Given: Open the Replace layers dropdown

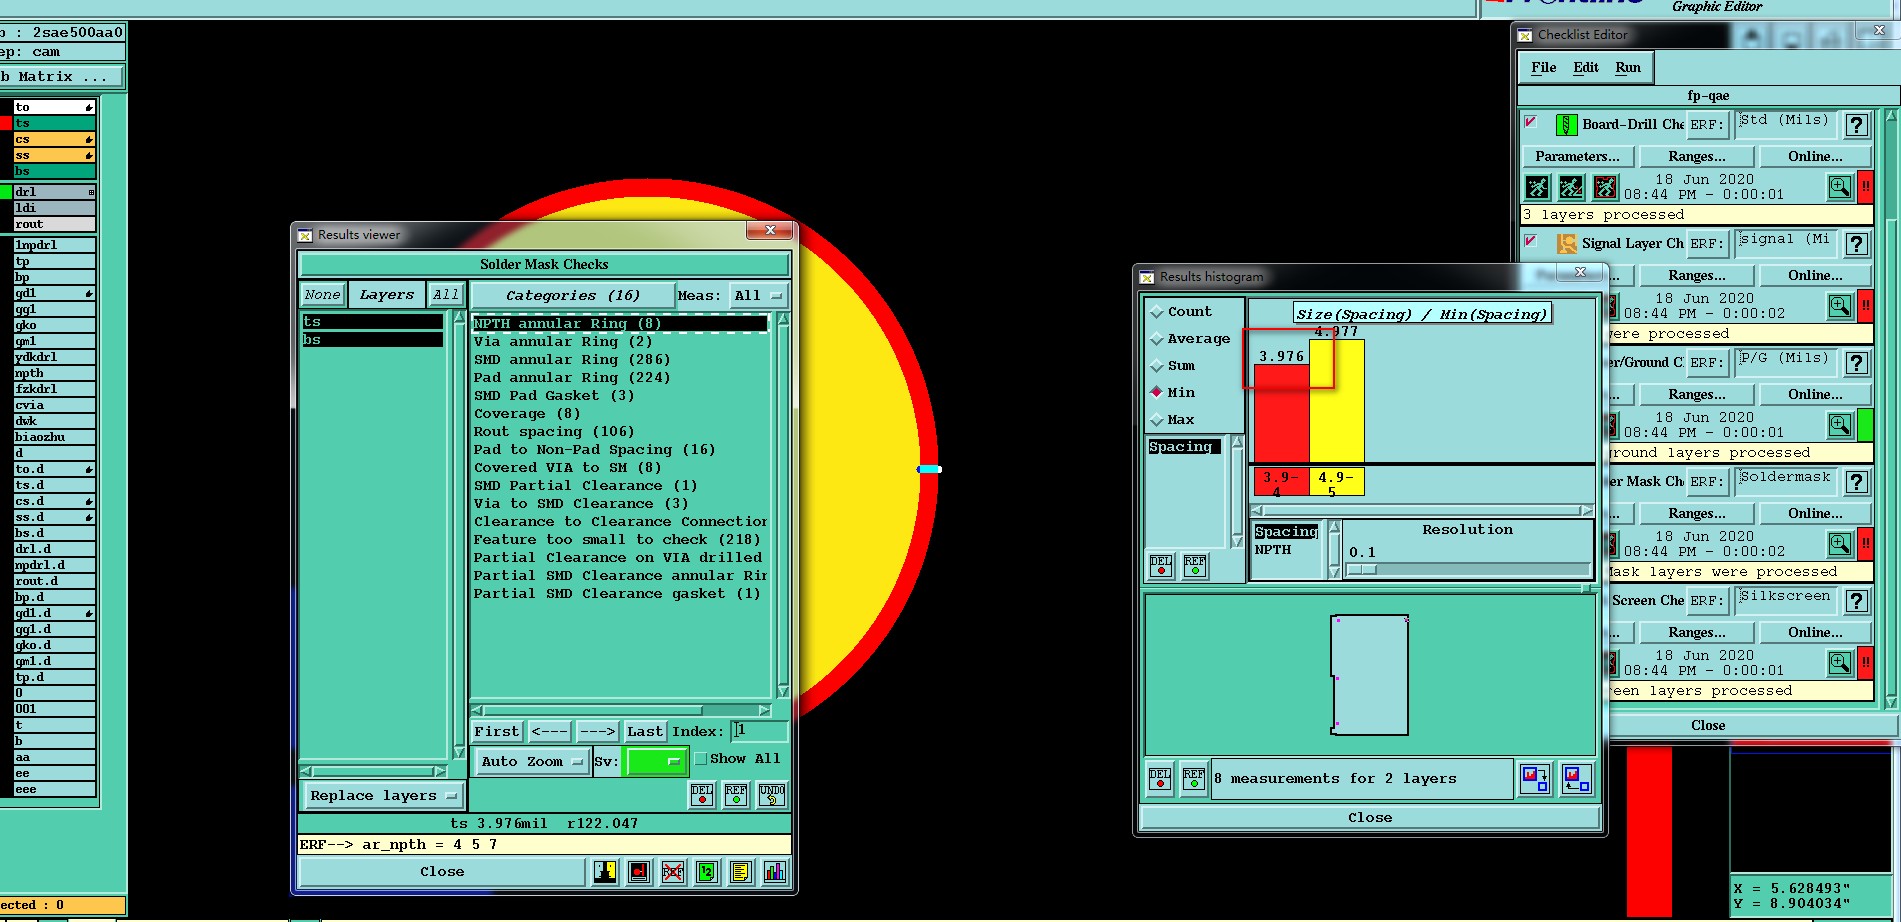Looking at the screenshot, I should coord(383,796).
